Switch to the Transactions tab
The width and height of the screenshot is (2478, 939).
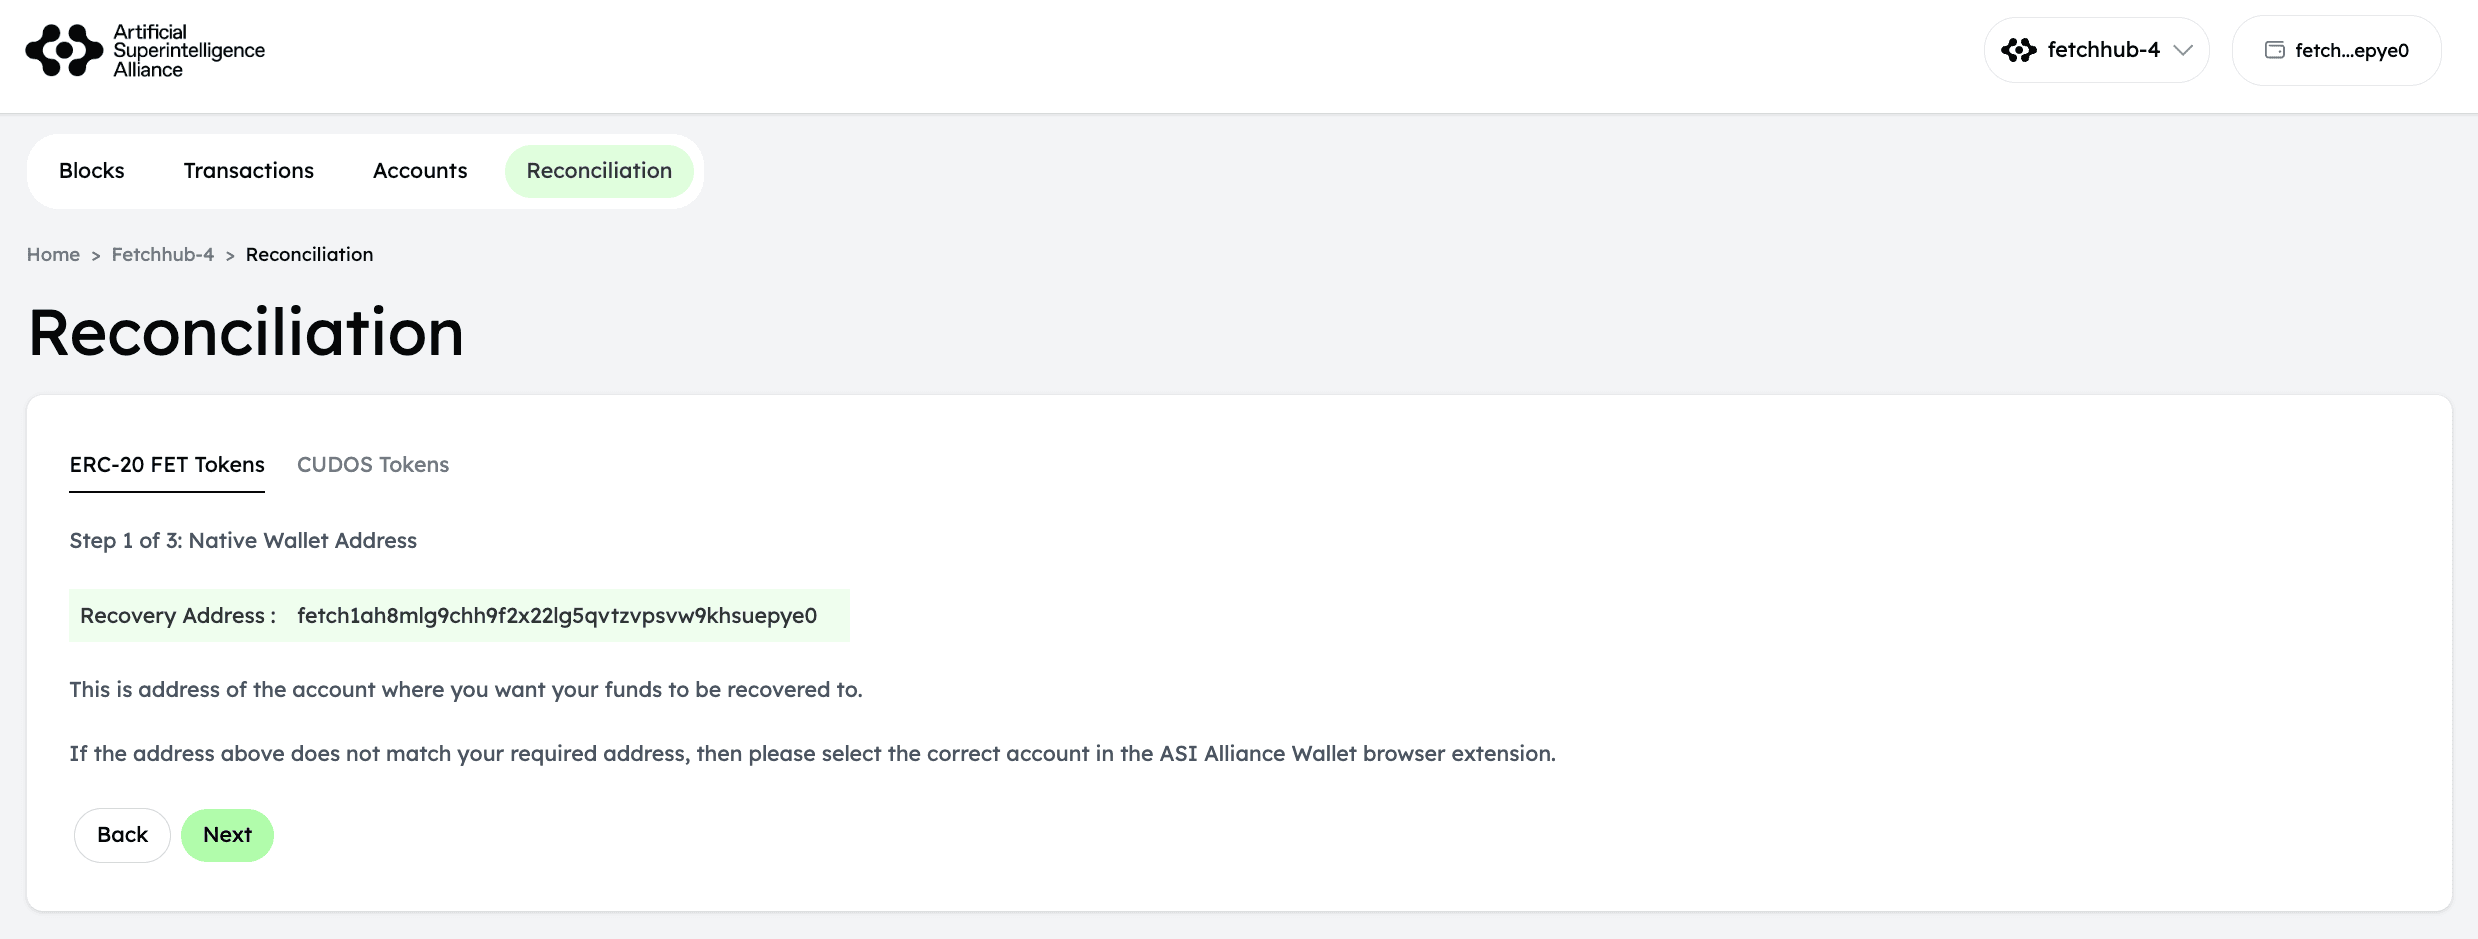(249, 171)
